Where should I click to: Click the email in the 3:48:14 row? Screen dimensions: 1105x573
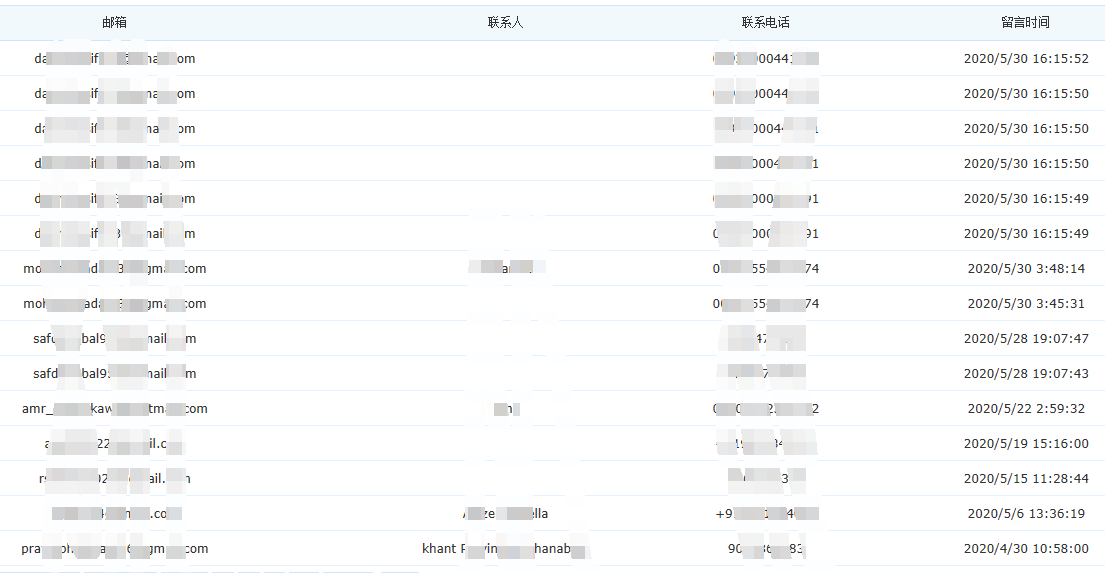[114, 269]
